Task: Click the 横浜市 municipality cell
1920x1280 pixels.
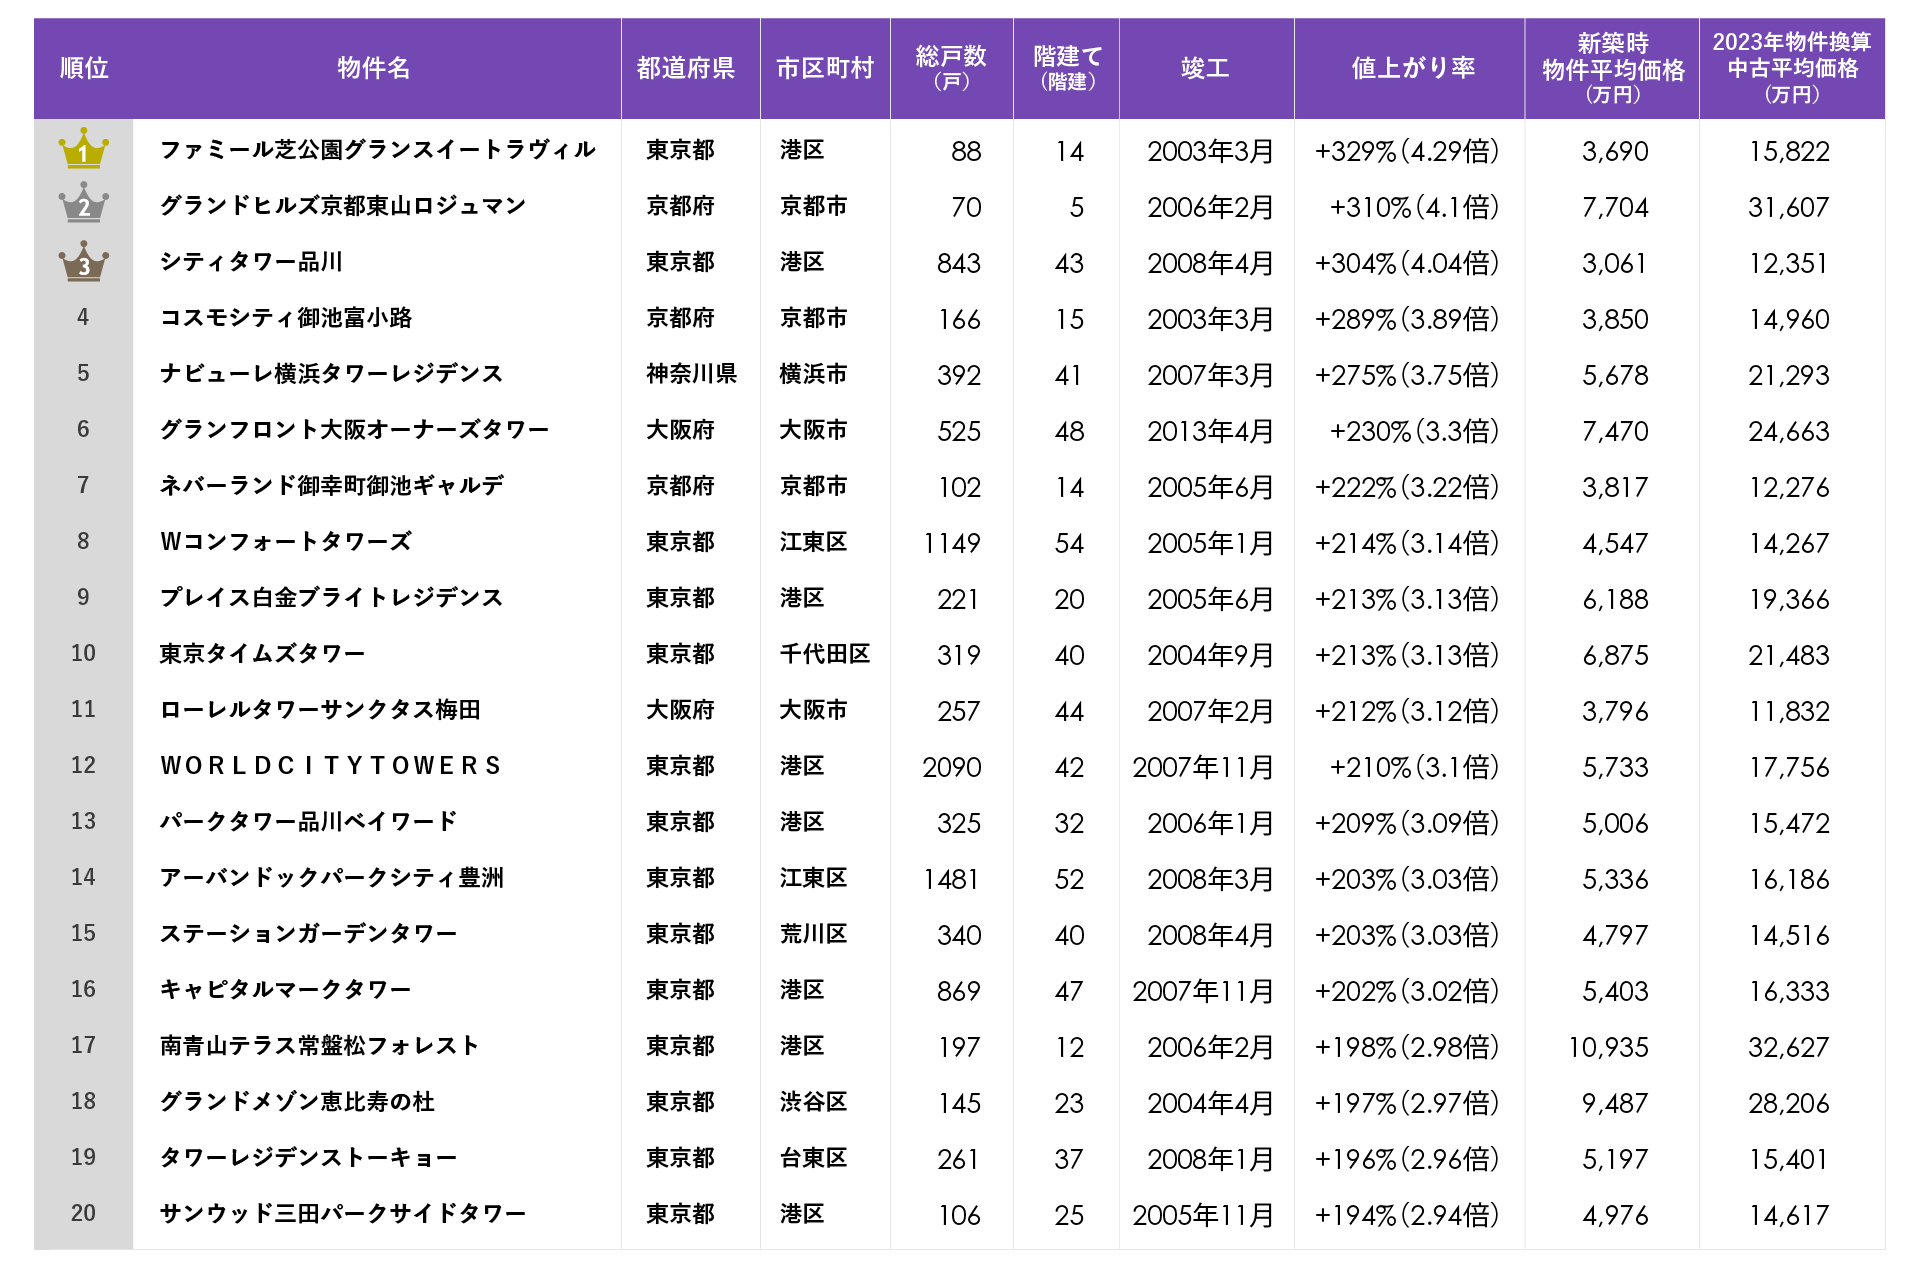Action: (814, 374)
